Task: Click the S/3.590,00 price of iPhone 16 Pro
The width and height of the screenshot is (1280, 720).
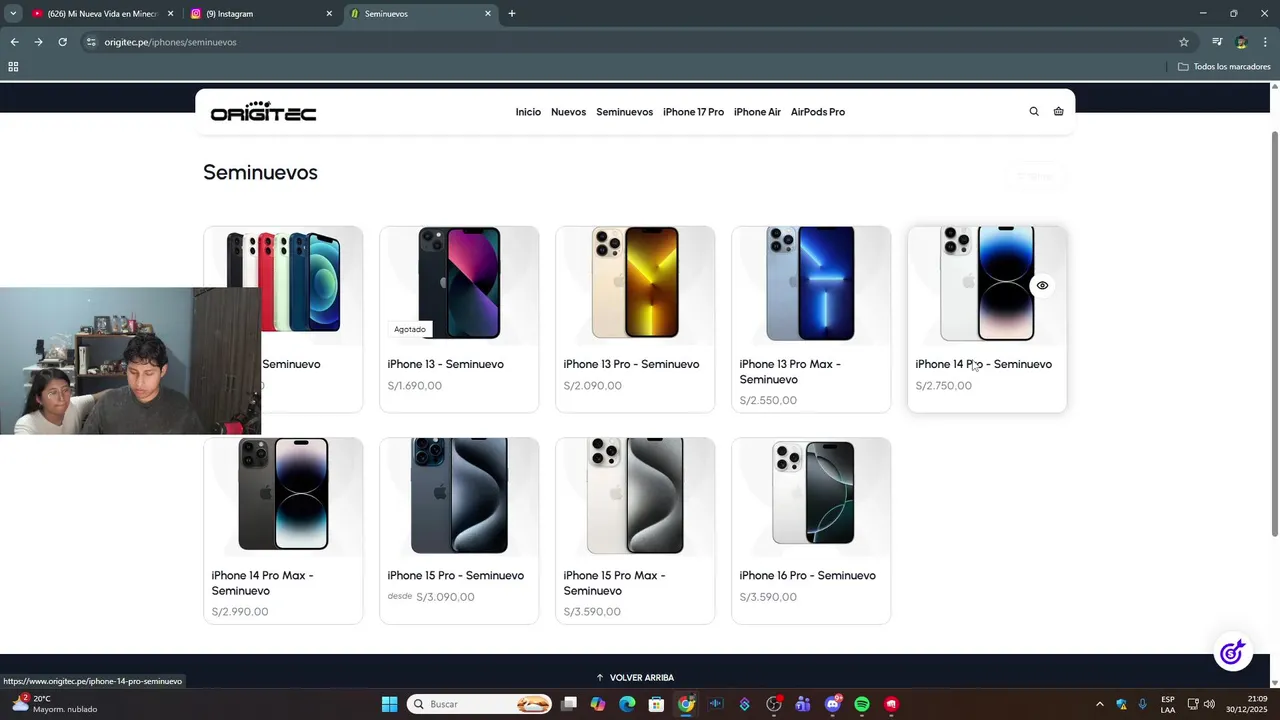Action: pyautogui.click(x=768, y=597)
